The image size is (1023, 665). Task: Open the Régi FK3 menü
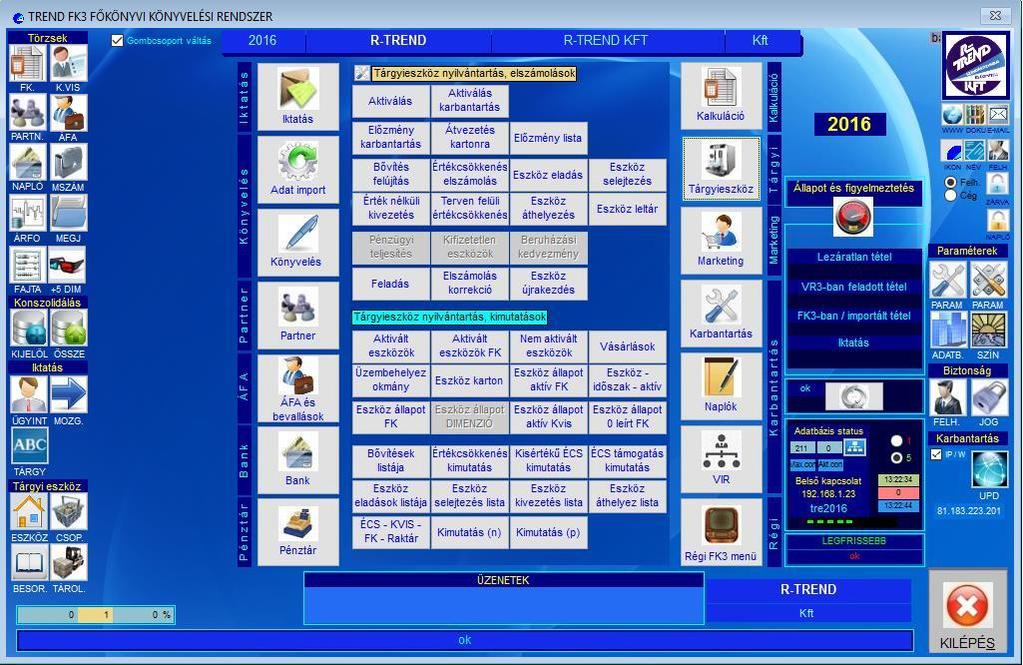pyautogui.click(x=721, y=533)
